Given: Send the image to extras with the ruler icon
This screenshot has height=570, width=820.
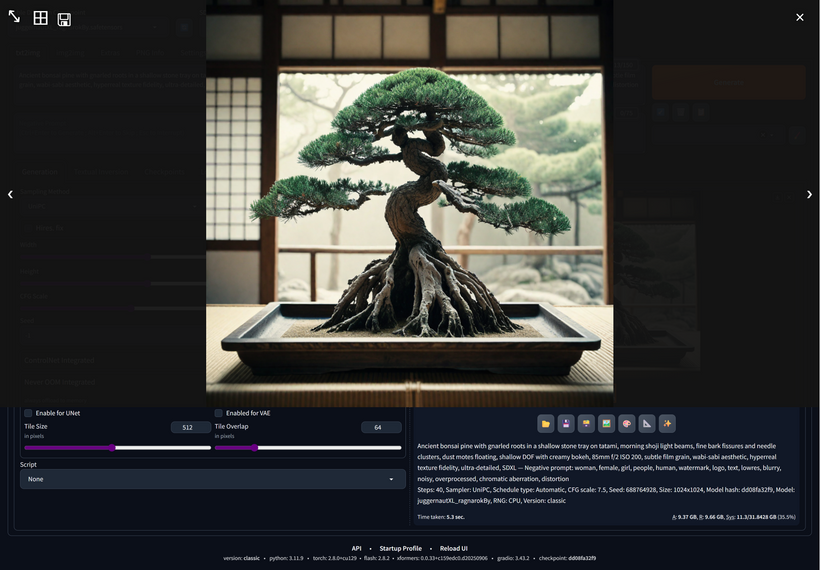Looking at the screenshot, I should pyautogui.click(x=647, y=423).
